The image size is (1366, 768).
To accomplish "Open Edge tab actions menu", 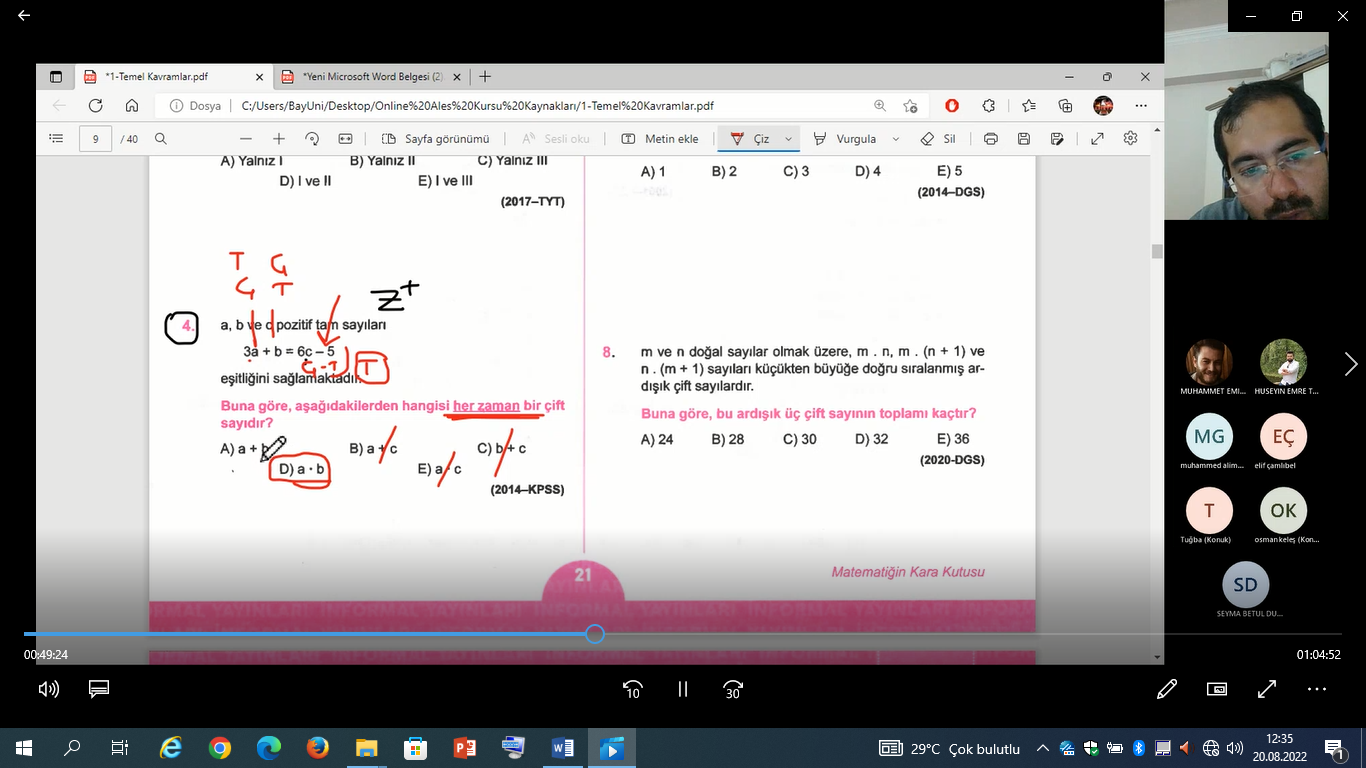I will pos(56,77).
